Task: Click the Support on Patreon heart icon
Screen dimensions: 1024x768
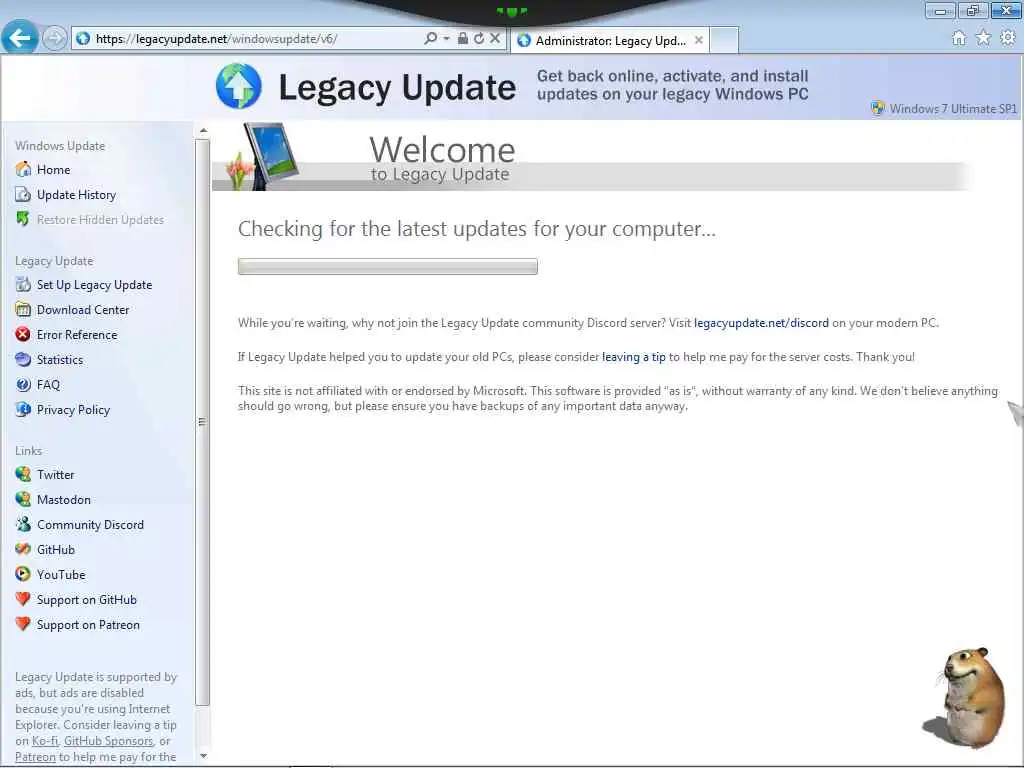Action: tap(23, 624)
